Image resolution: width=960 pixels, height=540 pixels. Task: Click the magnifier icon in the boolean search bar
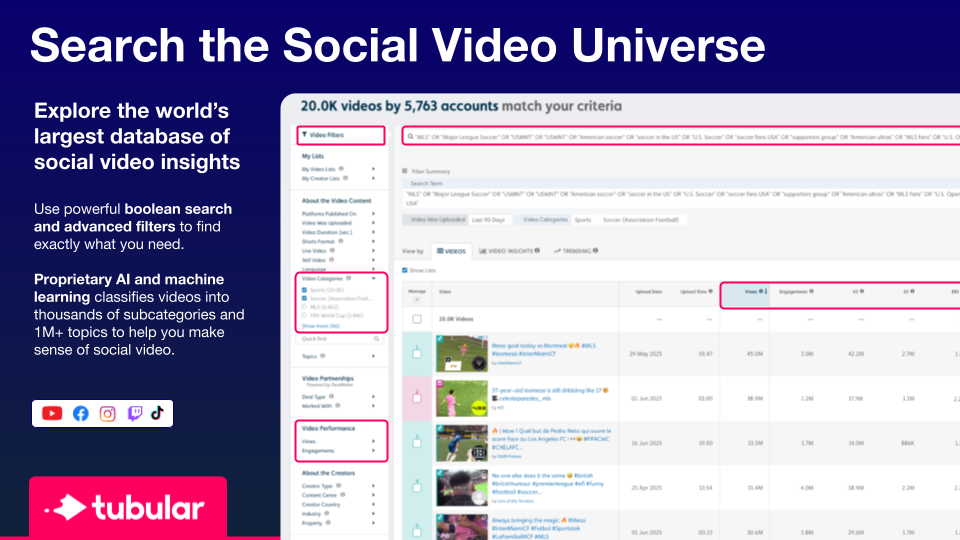tap(411, 137)
